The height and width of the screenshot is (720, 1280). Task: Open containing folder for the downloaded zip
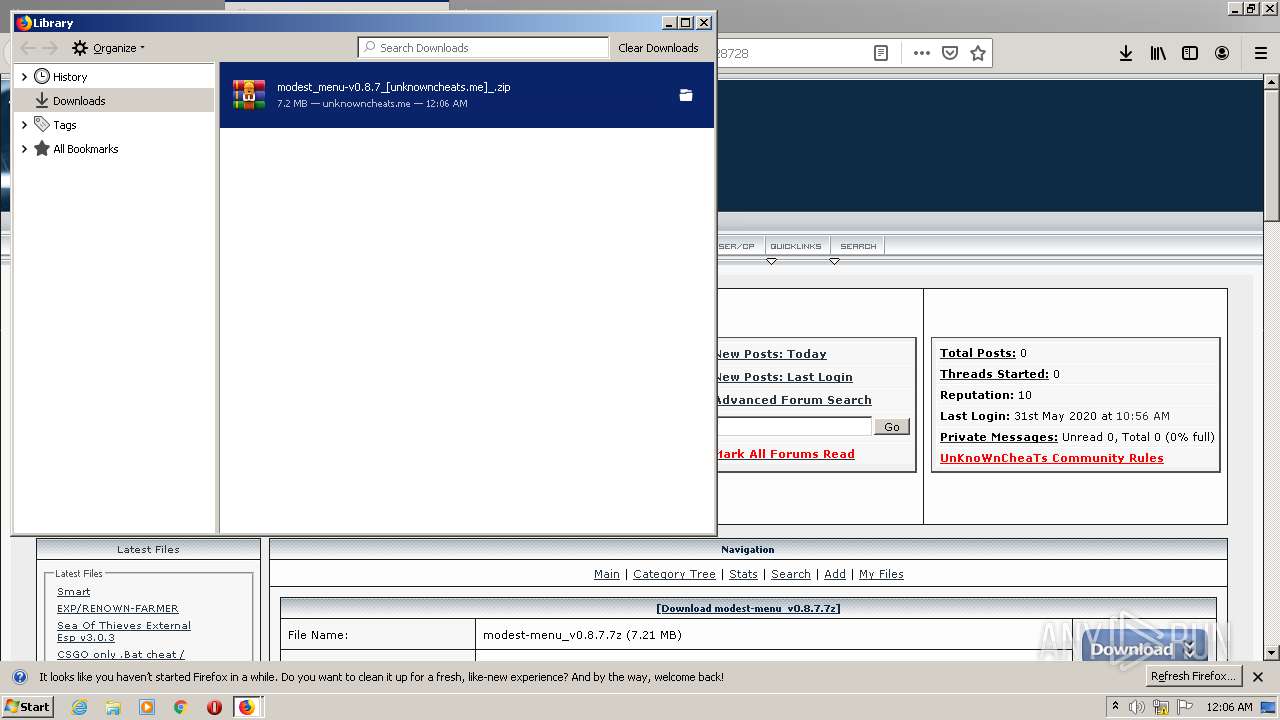pyautogui.click(x=686, y=95)
